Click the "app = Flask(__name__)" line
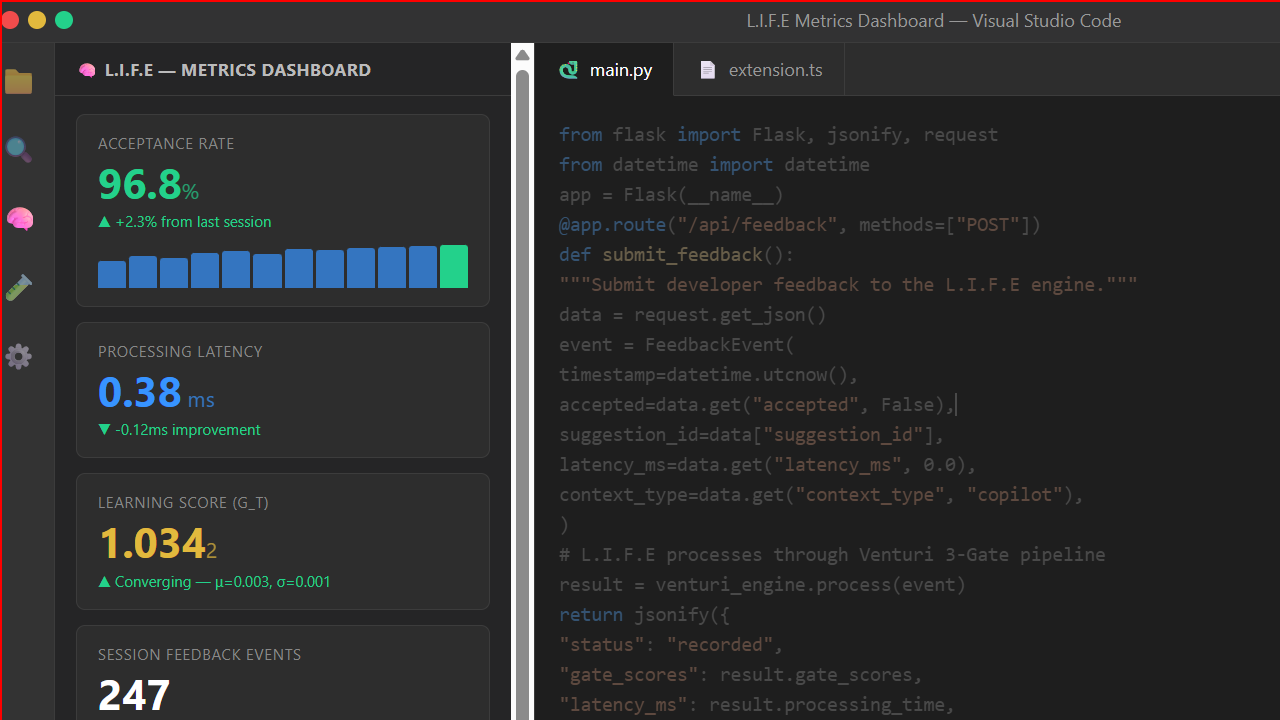 point(671,195)
